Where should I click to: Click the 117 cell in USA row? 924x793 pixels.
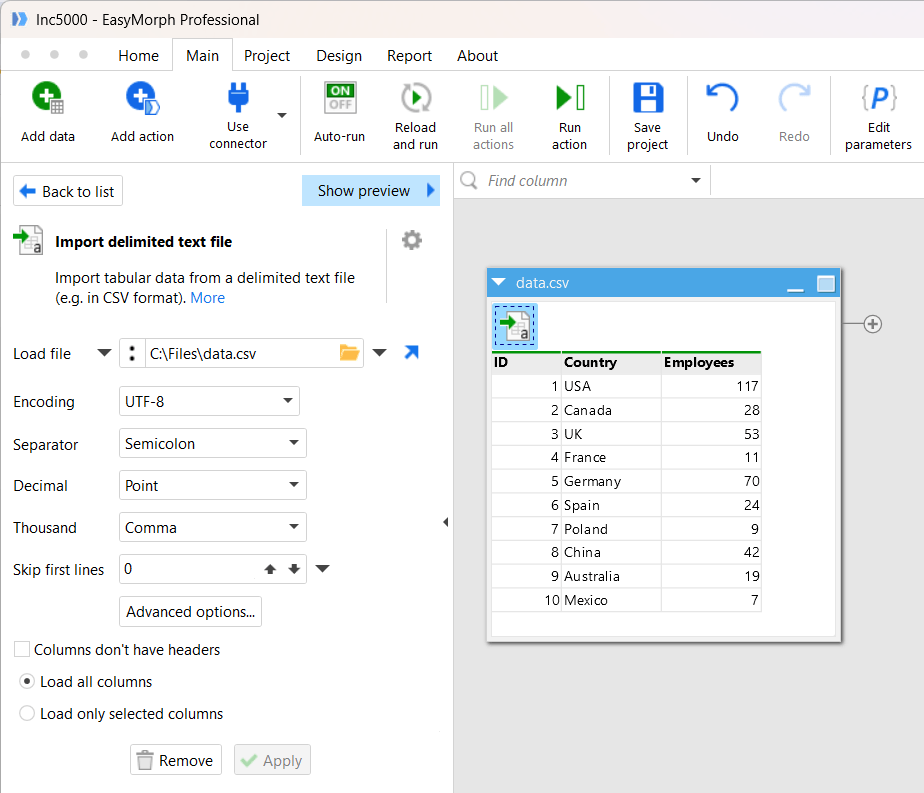[711, 386]
